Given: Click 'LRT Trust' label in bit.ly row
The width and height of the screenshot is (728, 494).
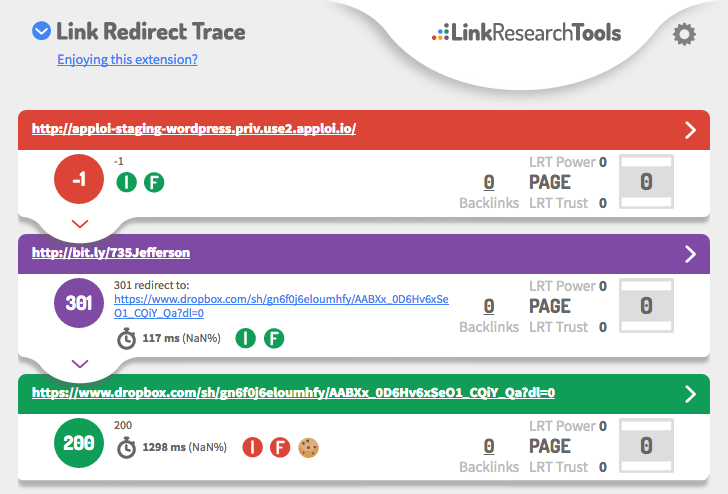Looking at the screenshot, I should (x=559, y=327).
